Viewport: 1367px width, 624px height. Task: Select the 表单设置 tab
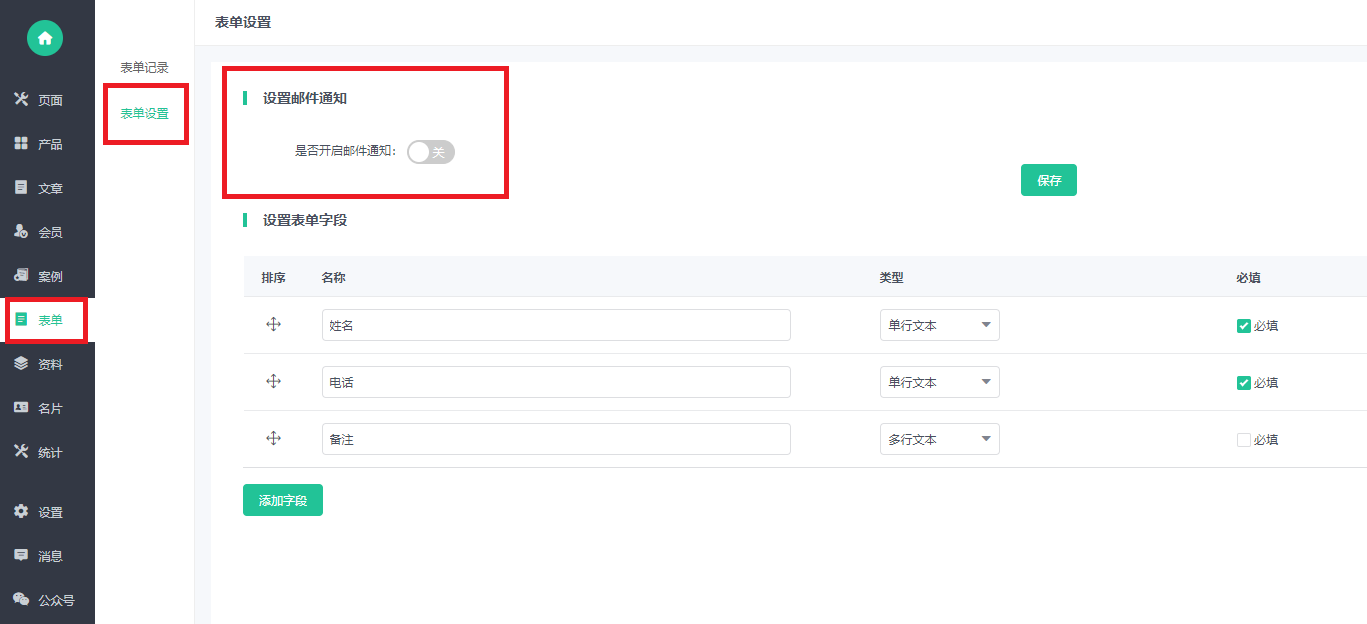(x=145, y=114)
